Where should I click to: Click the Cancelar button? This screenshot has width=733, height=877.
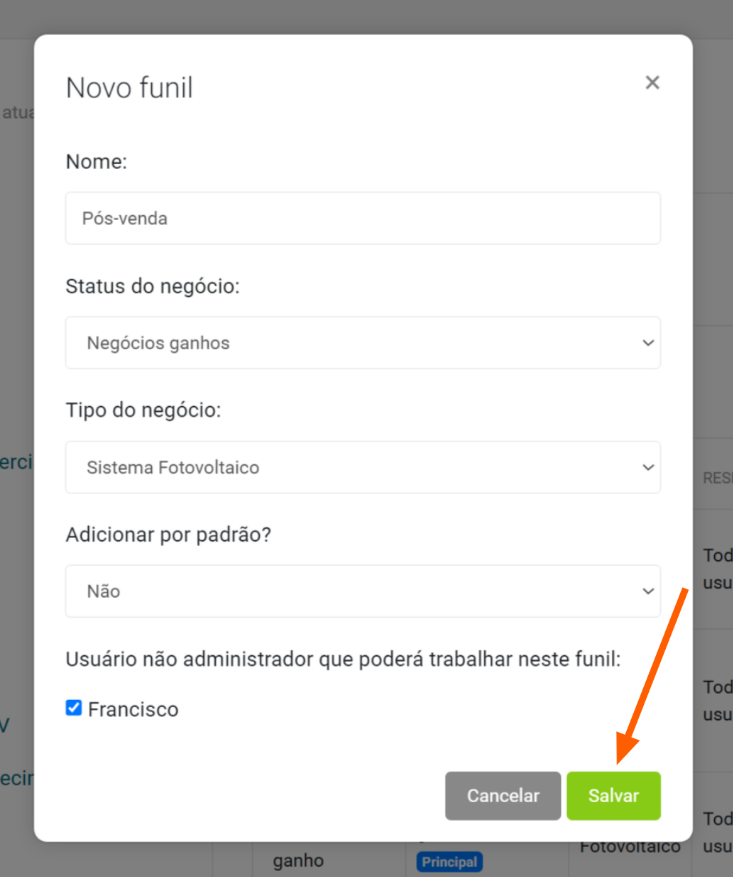point(503,796)
